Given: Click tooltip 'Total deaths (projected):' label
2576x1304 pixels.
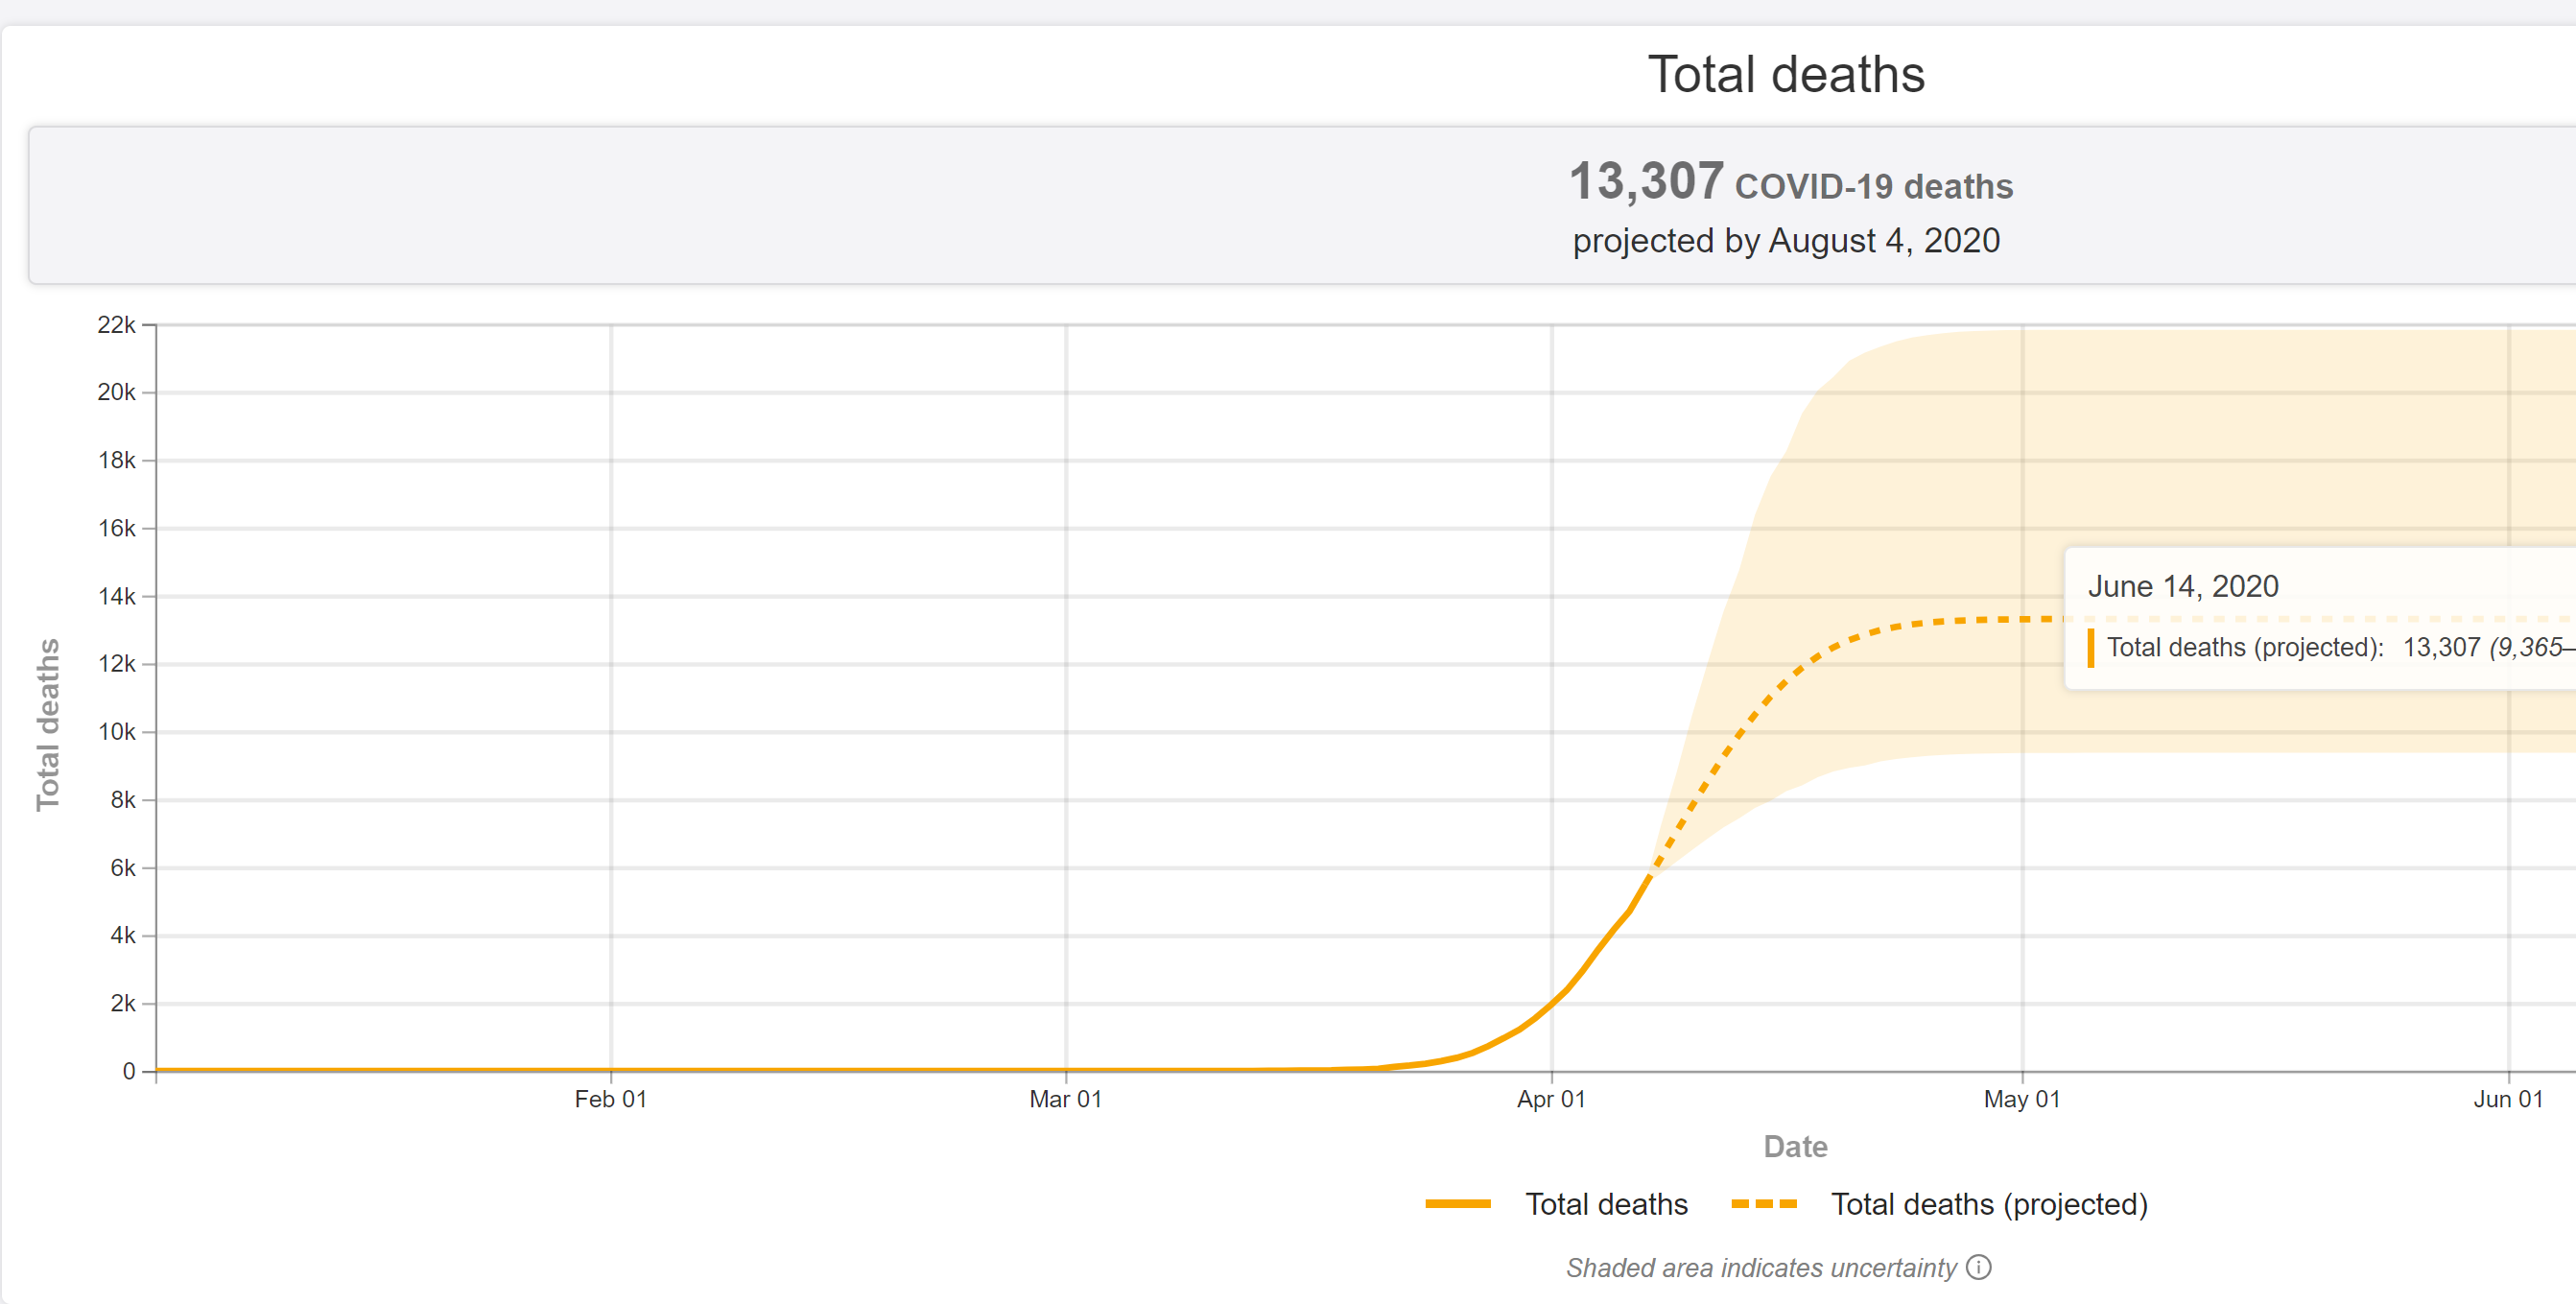Looking at the screenshot, I should [2245, 647].
